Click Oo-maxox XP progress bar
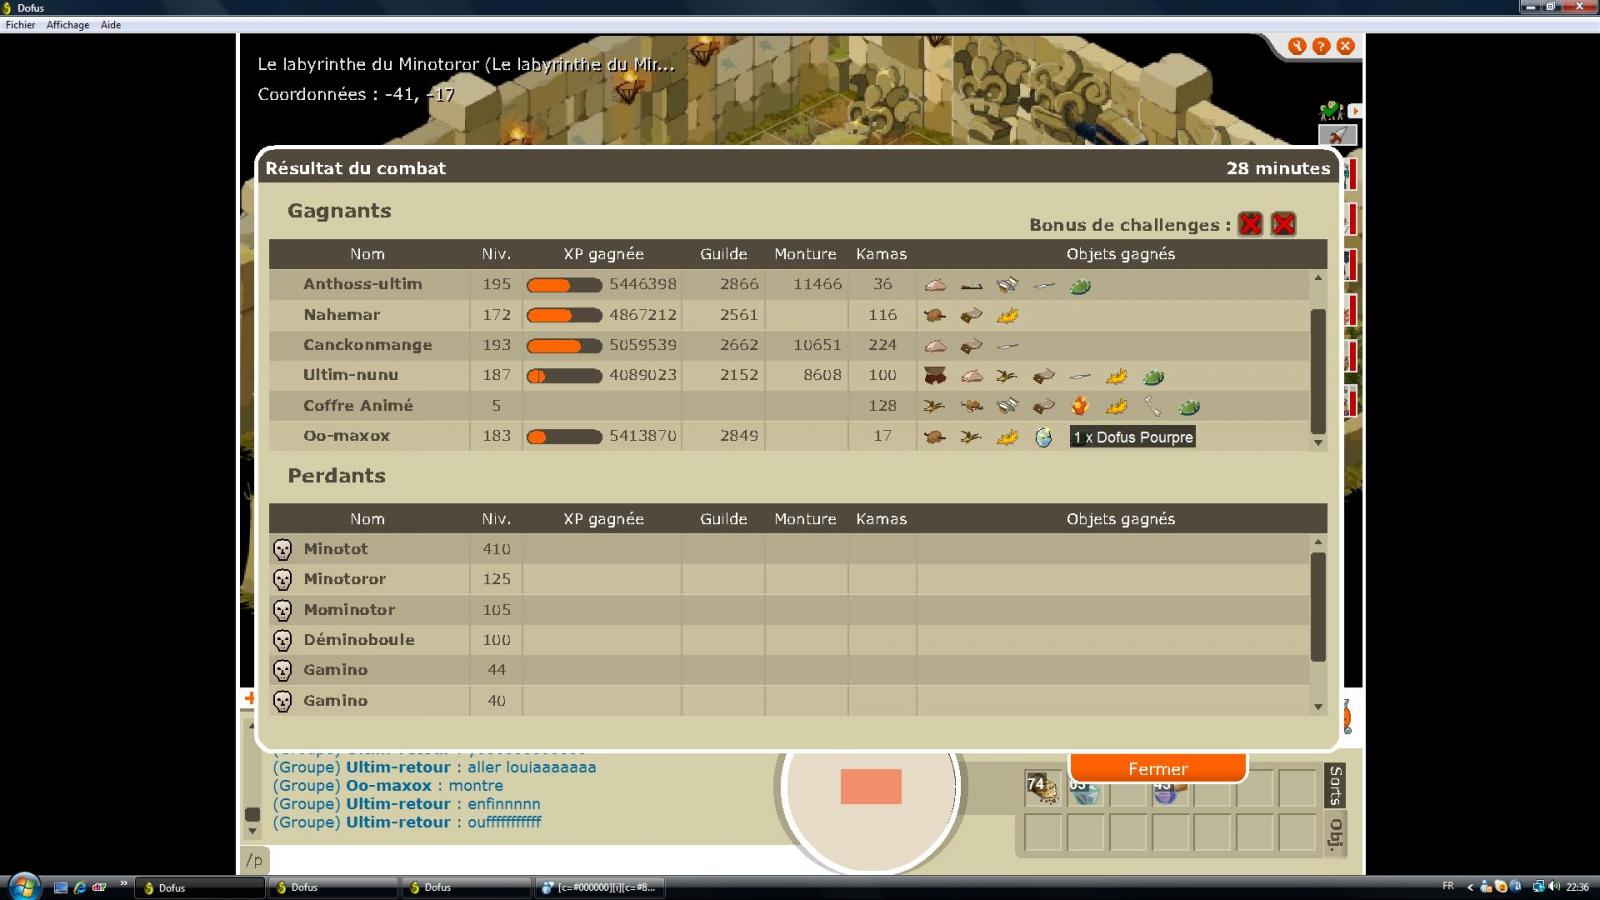The height and width of the screenshot is (900, 1600). pyautogui.click(x=564, y=436)
